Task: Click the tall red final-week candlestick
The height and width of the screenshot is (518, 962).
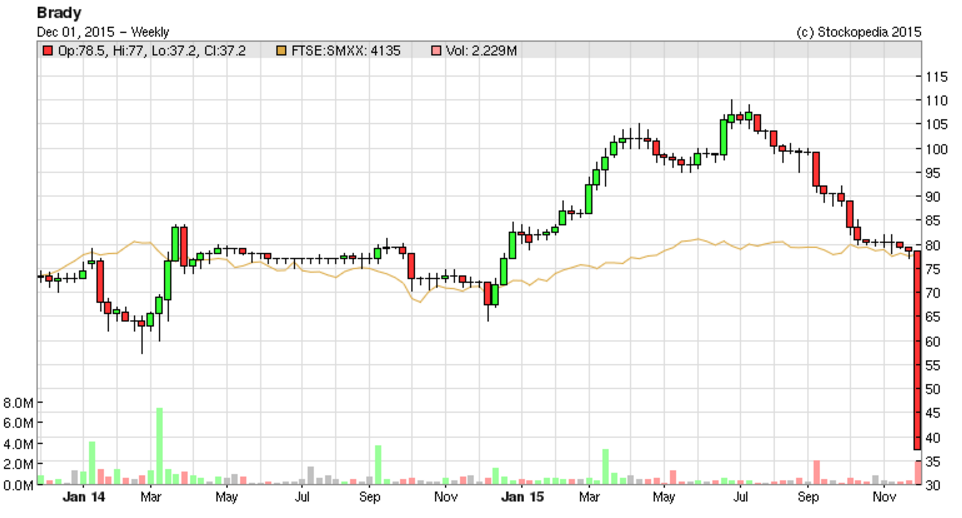Action: [x=918, y=350]
